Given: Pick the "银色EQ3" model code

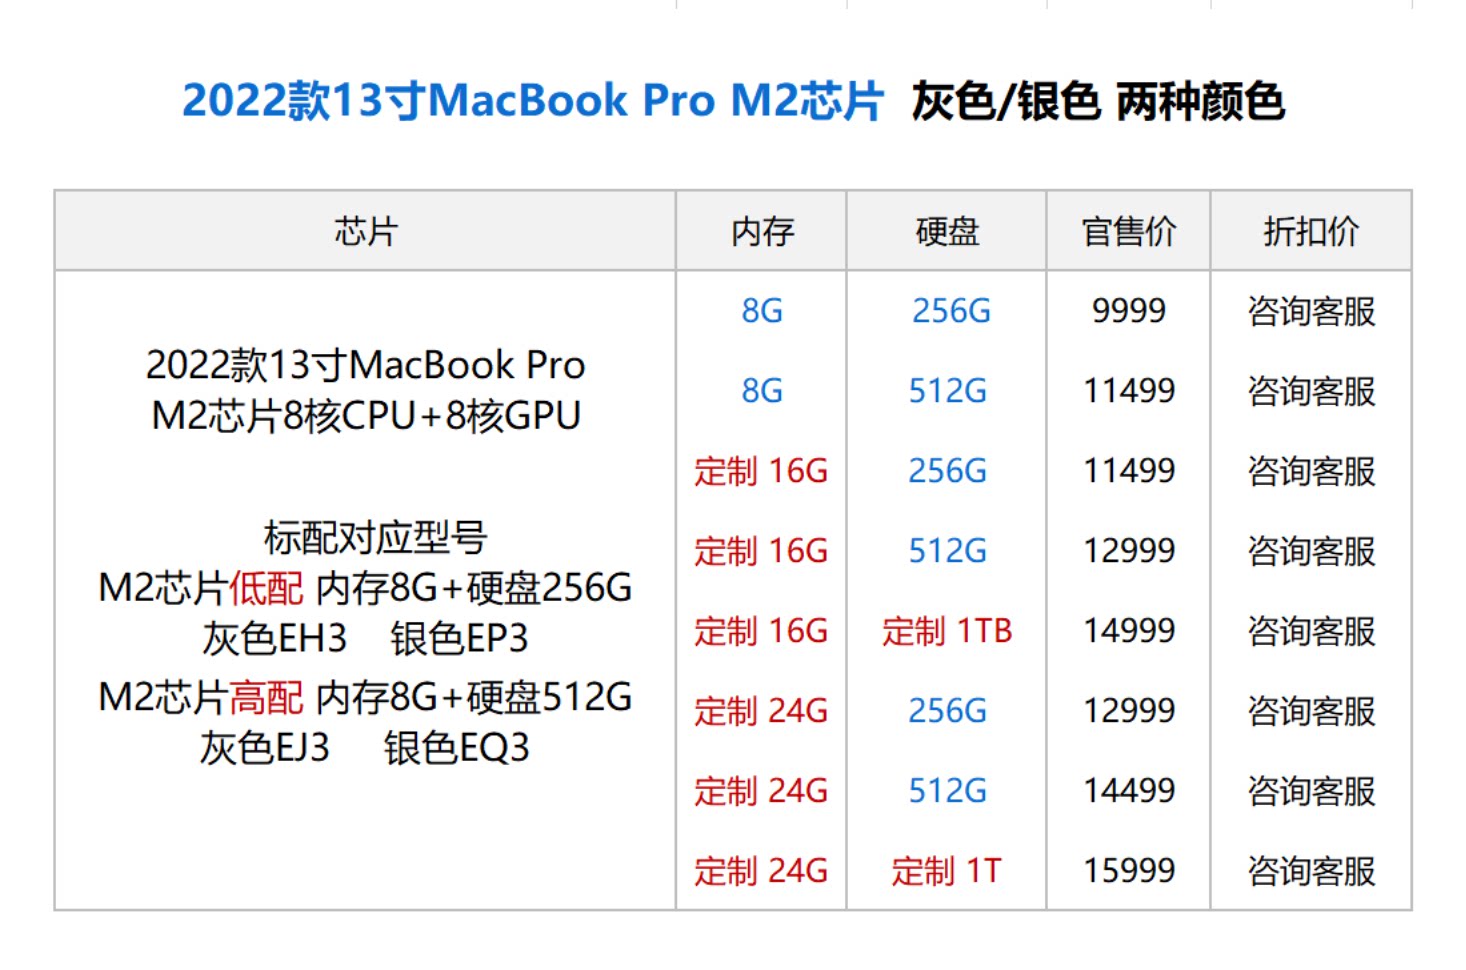Looking at the screenshot, I should point(457,747).
